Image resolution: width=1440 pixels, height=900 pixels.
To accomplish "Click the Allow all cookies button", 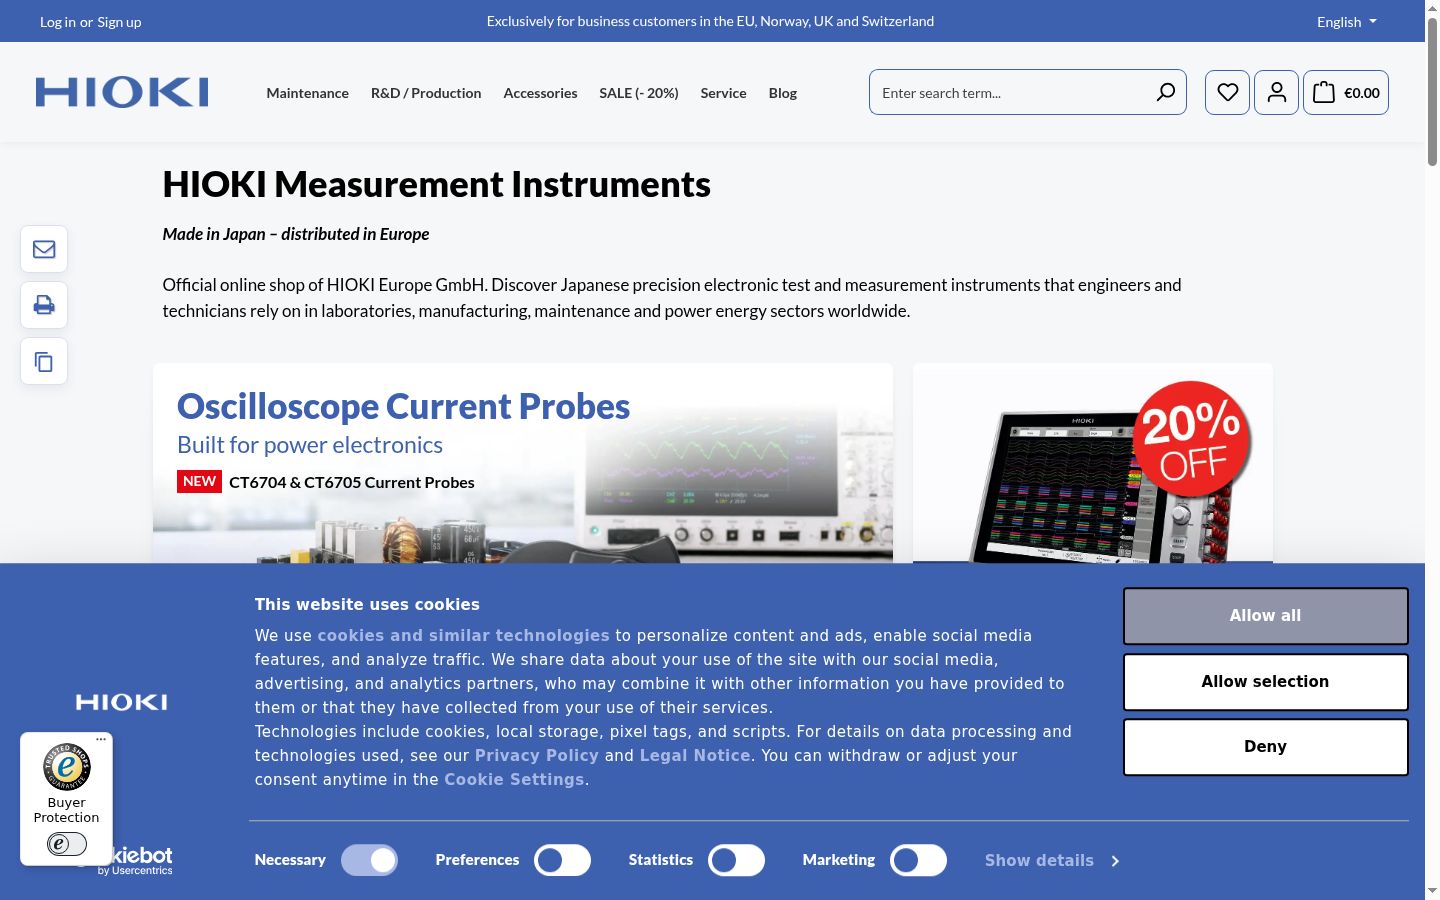I will (1265, 616).
